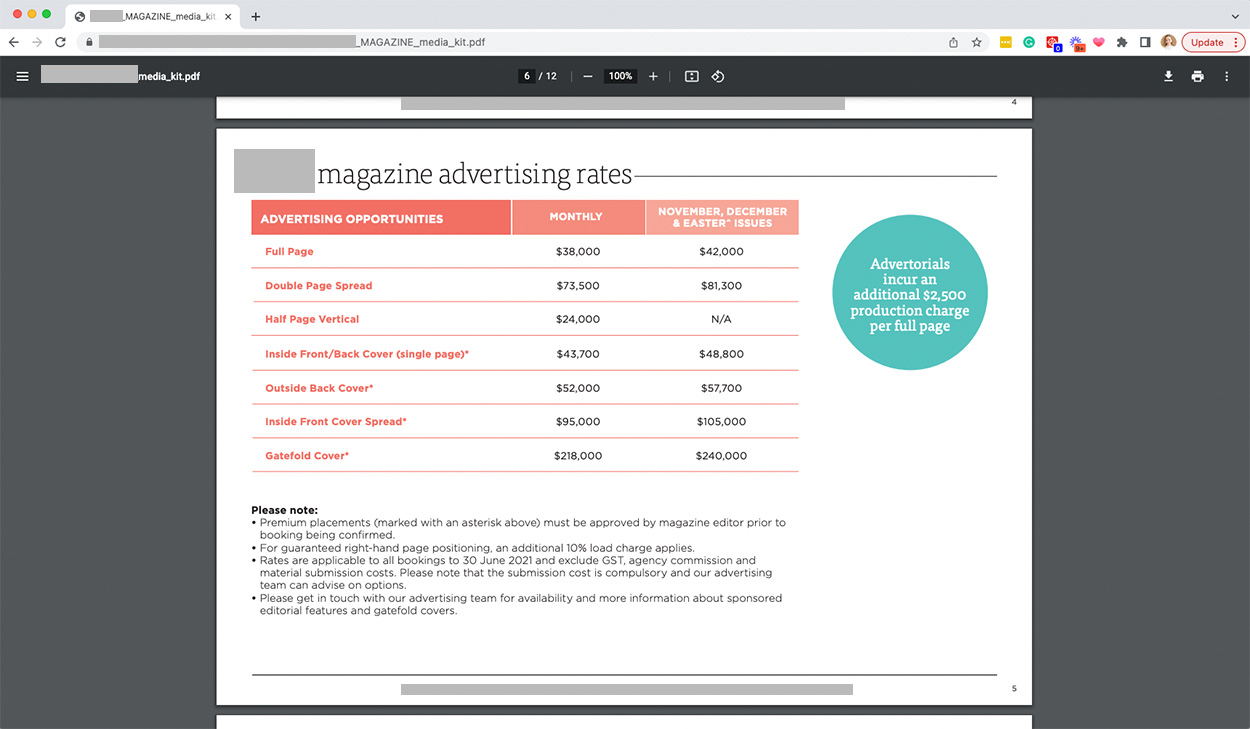Screen dimensions: 1250x729
Task: Select Inside Front/Back Cover (single page) label
Action: point(367,354)
